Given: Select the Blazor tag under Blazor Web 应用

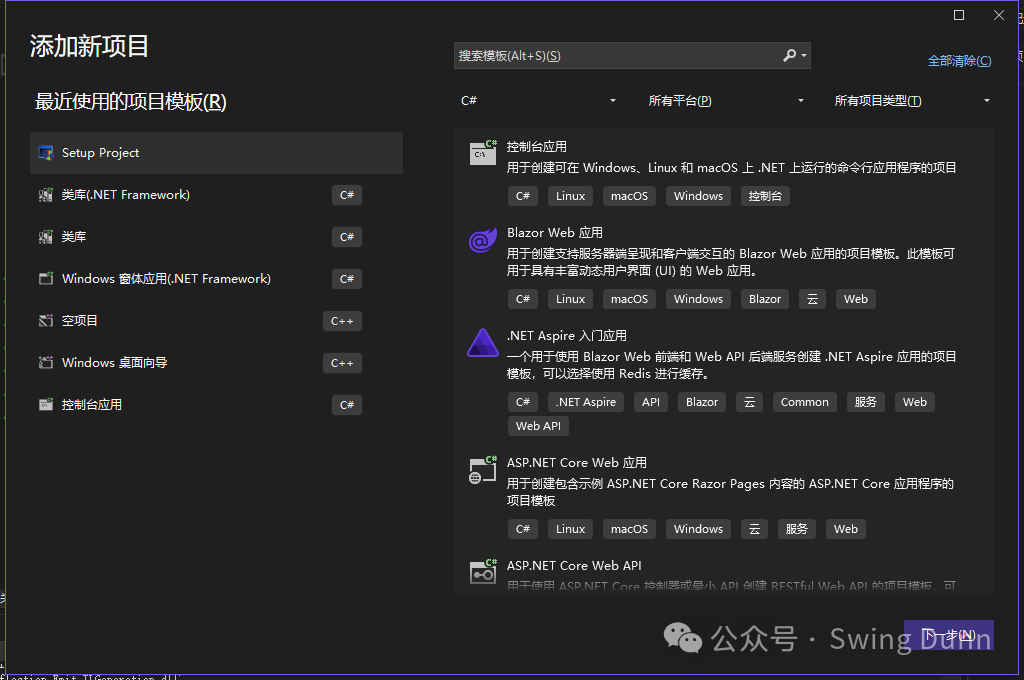Looking at the screenshot, I should [764, 298].
